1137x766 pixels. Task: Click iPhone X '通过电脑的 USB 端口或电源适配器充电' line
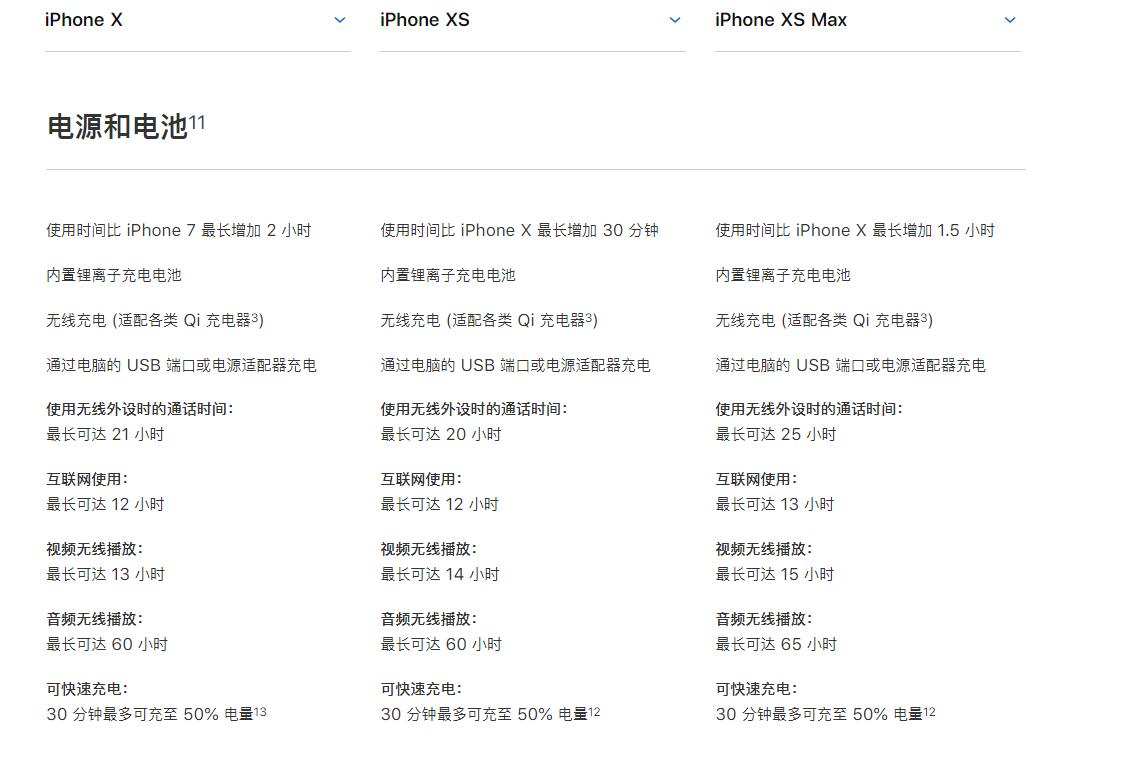pos(181,365)
